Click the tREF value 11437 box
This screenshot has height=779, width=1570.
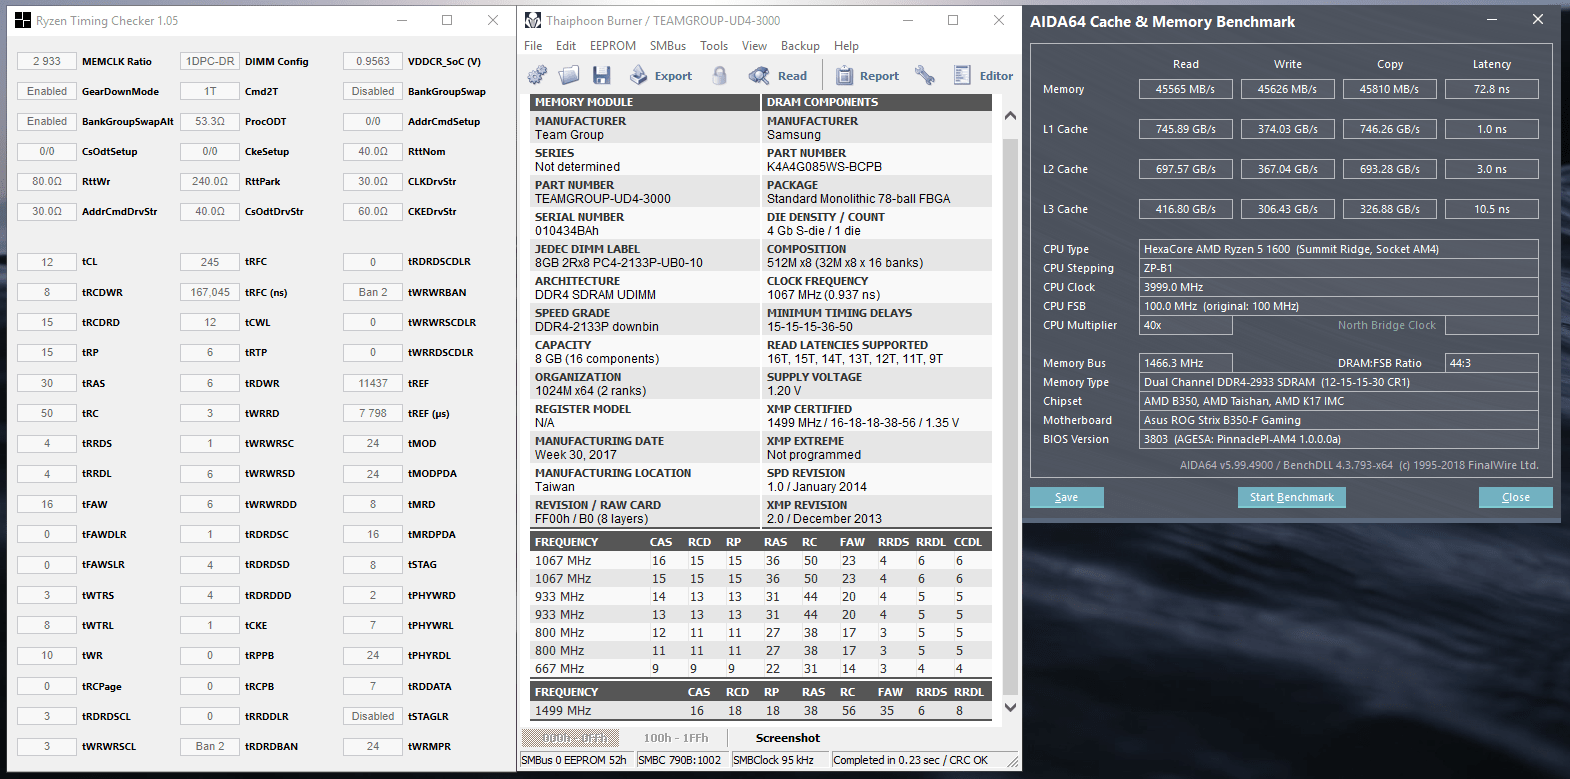point(373,383)
